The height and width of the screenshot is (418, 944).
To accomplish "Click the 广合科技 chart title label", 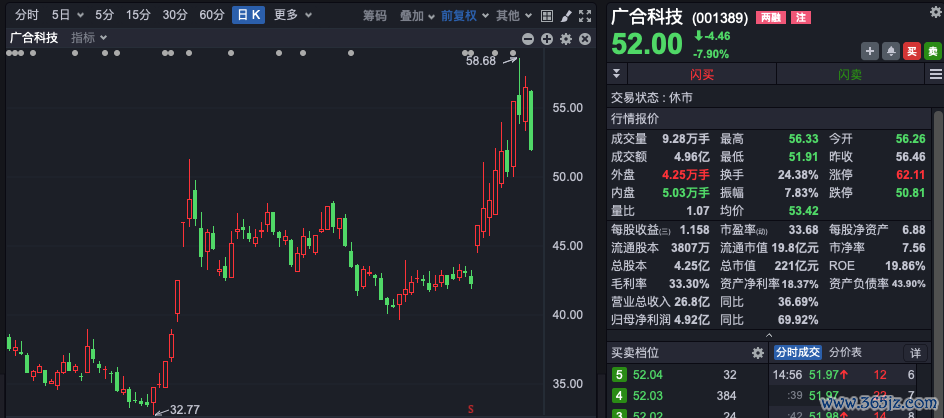I will click(x=34, y=38).
